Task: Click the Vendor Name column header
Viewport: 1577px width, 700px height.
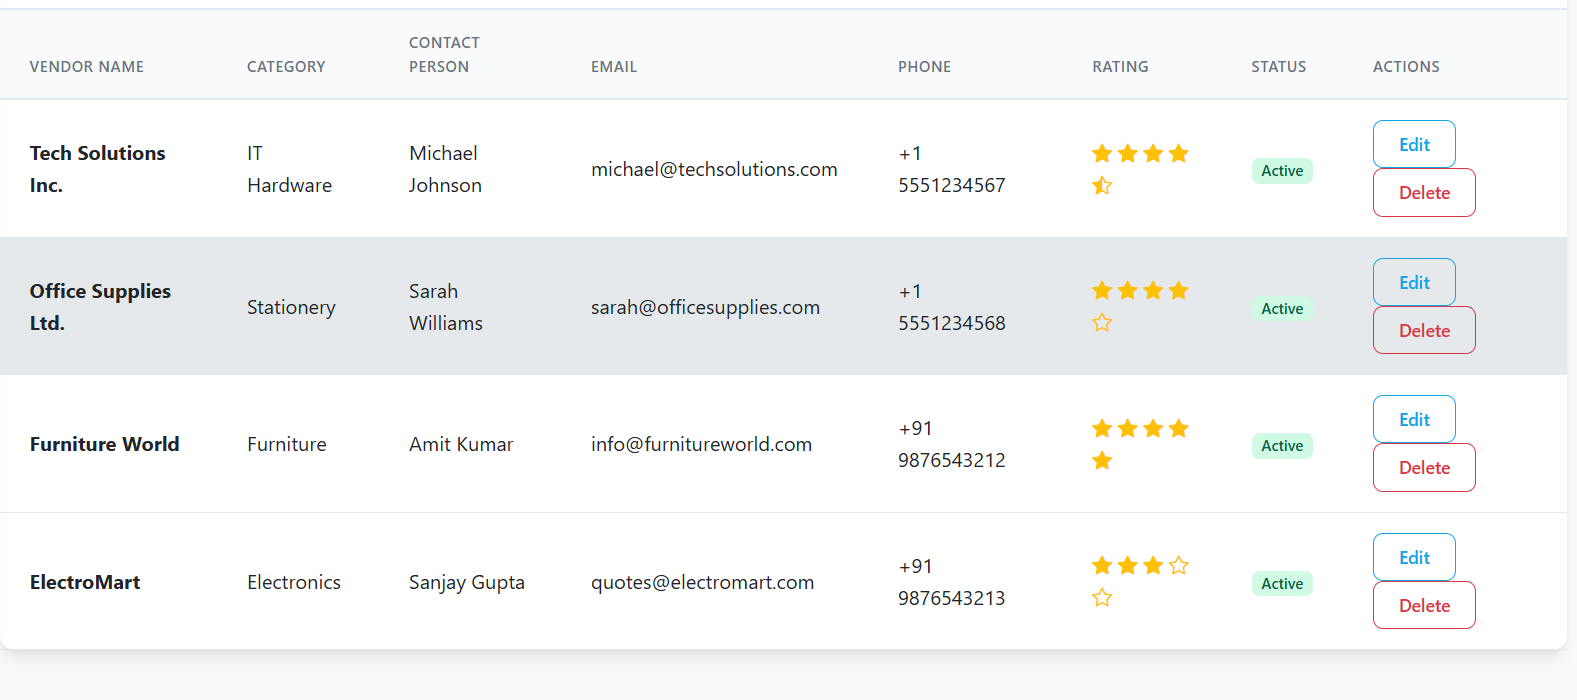Action: (x=87, y=67)
